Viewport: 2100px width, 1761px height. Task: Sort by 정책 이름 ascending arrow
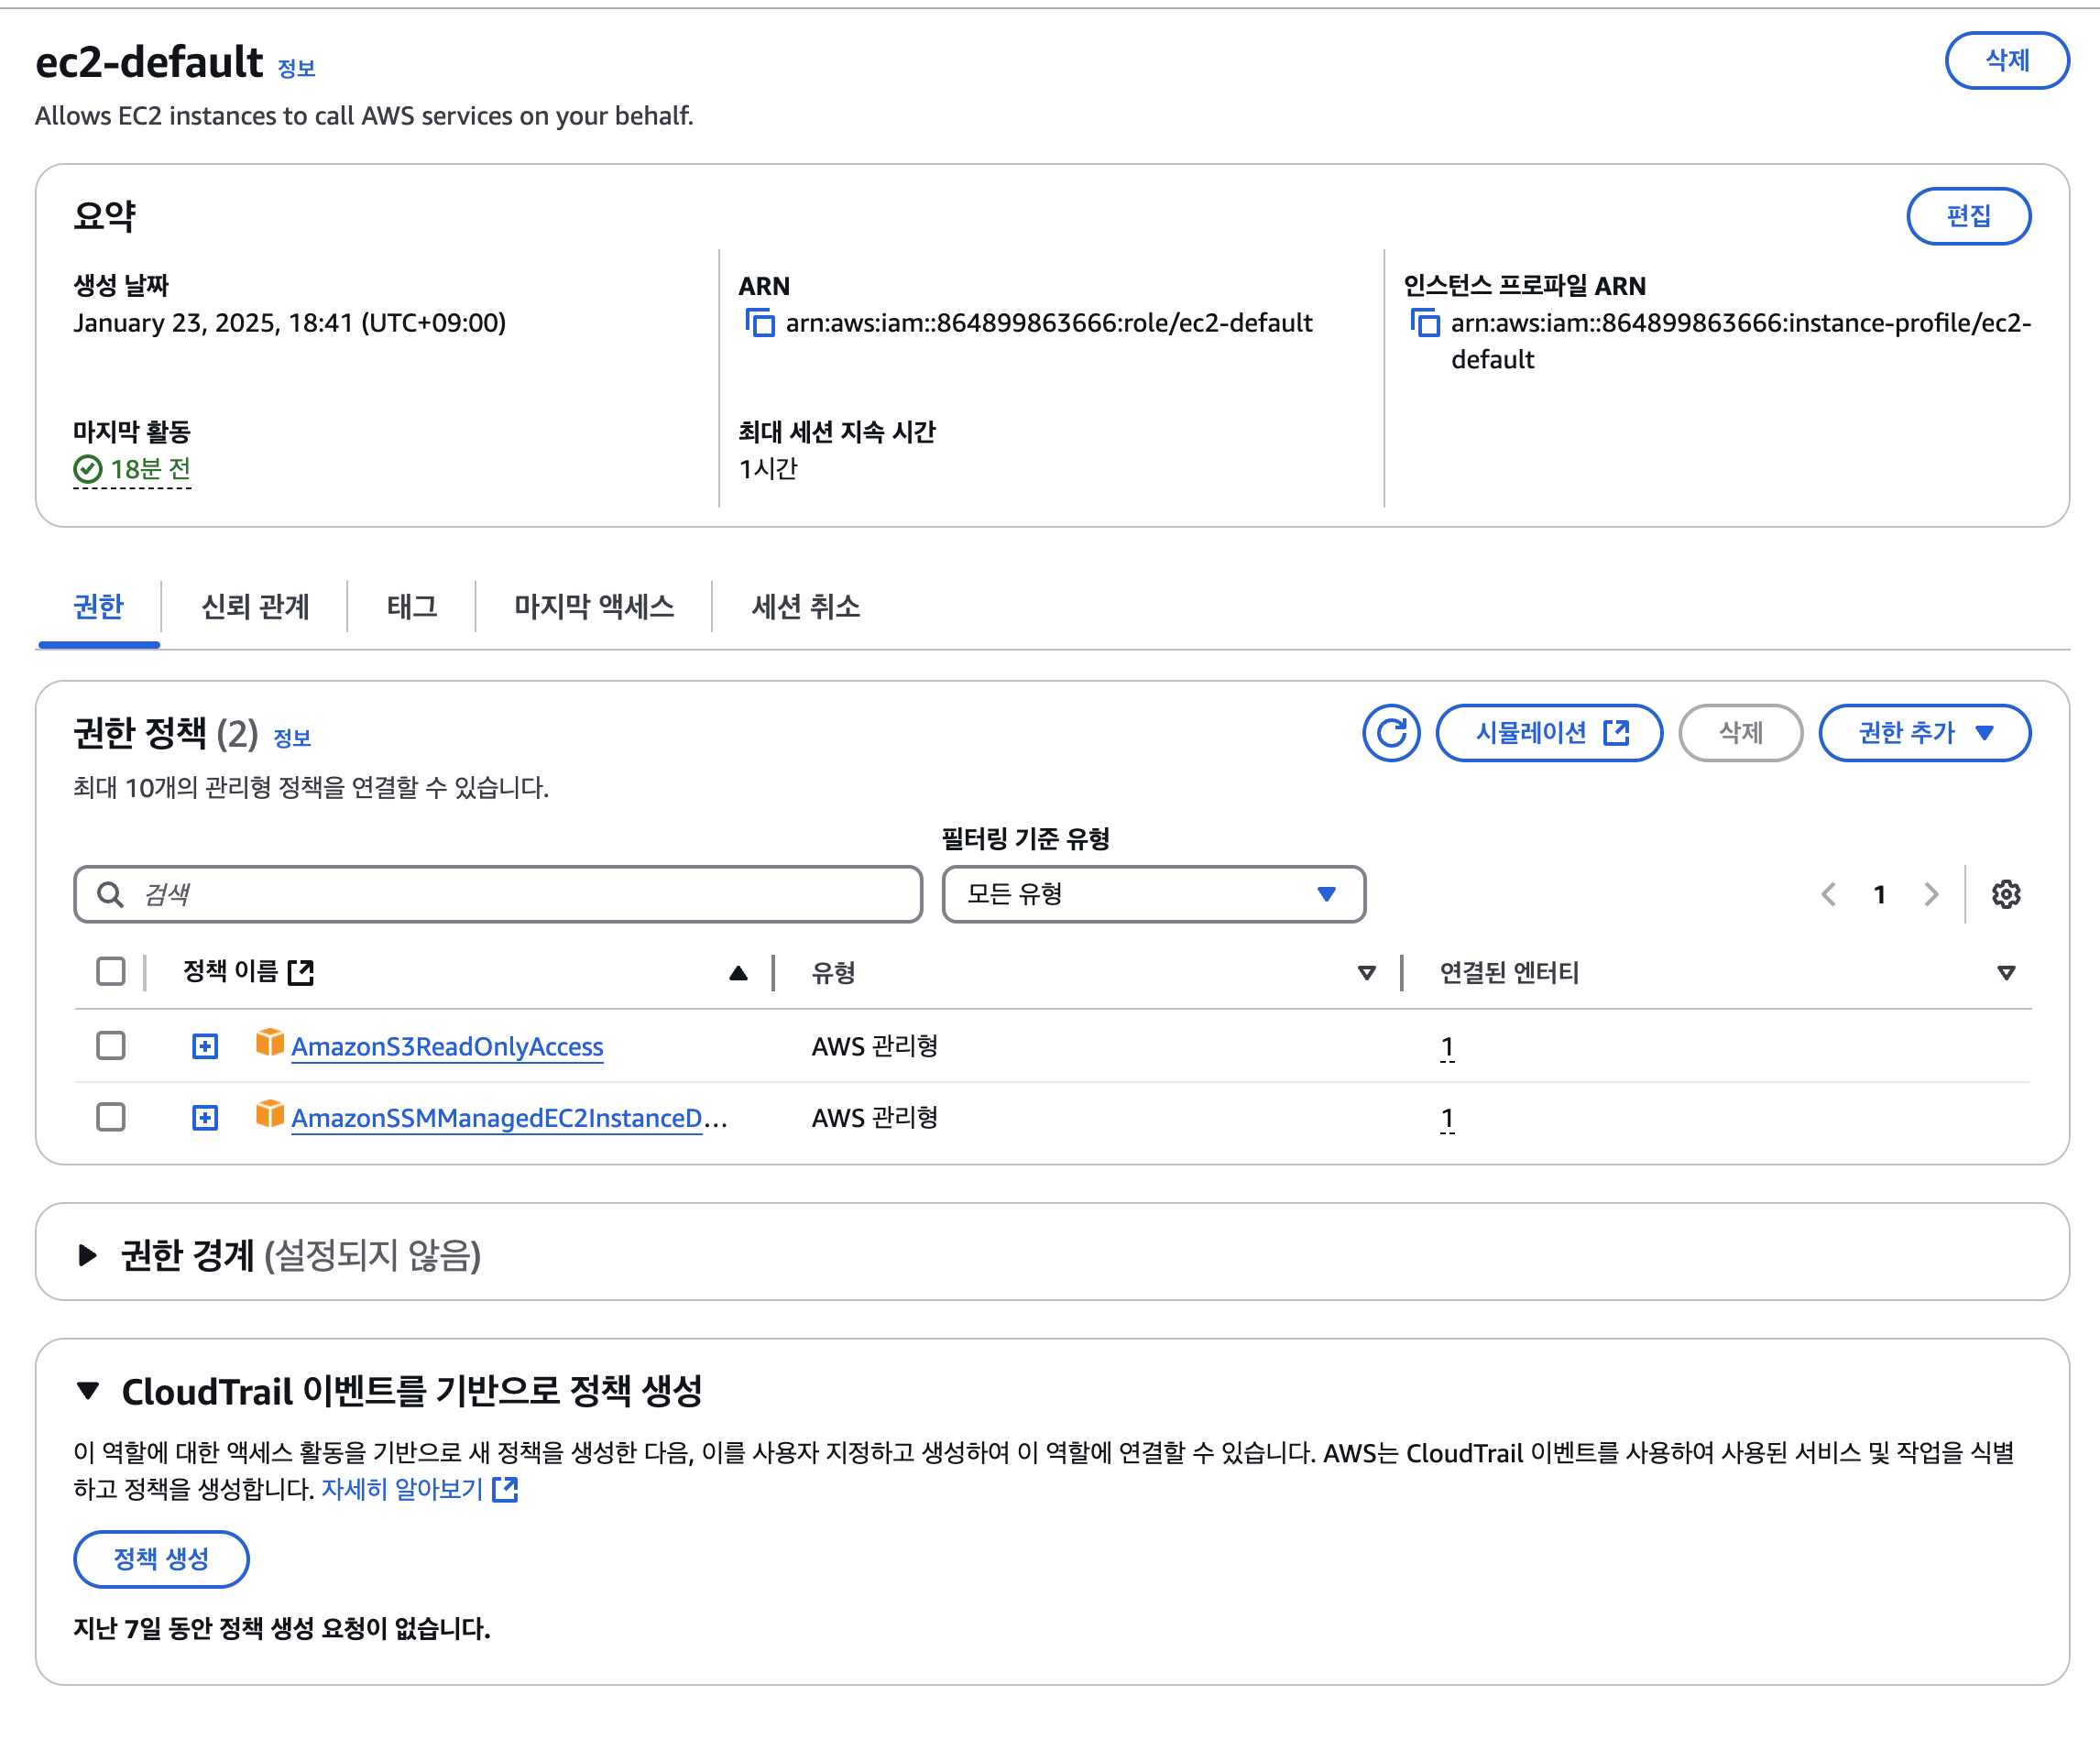(x=738, y=973)
